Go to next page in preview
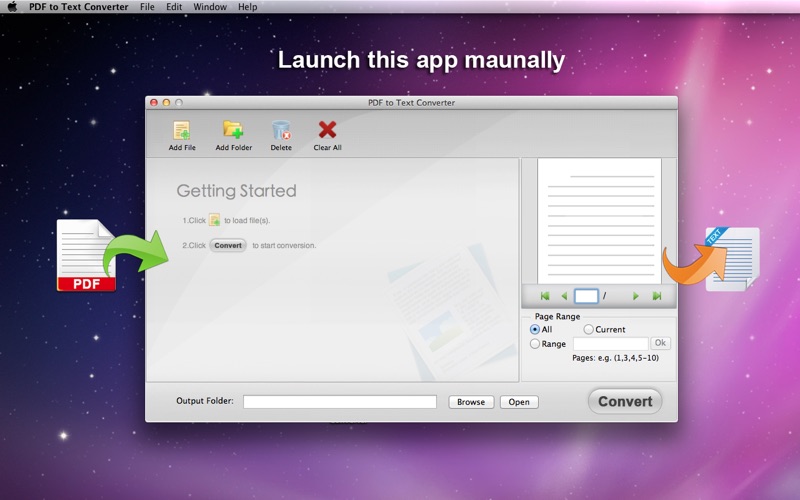This screenshot has height=500, width=800. tap(635, 296)
